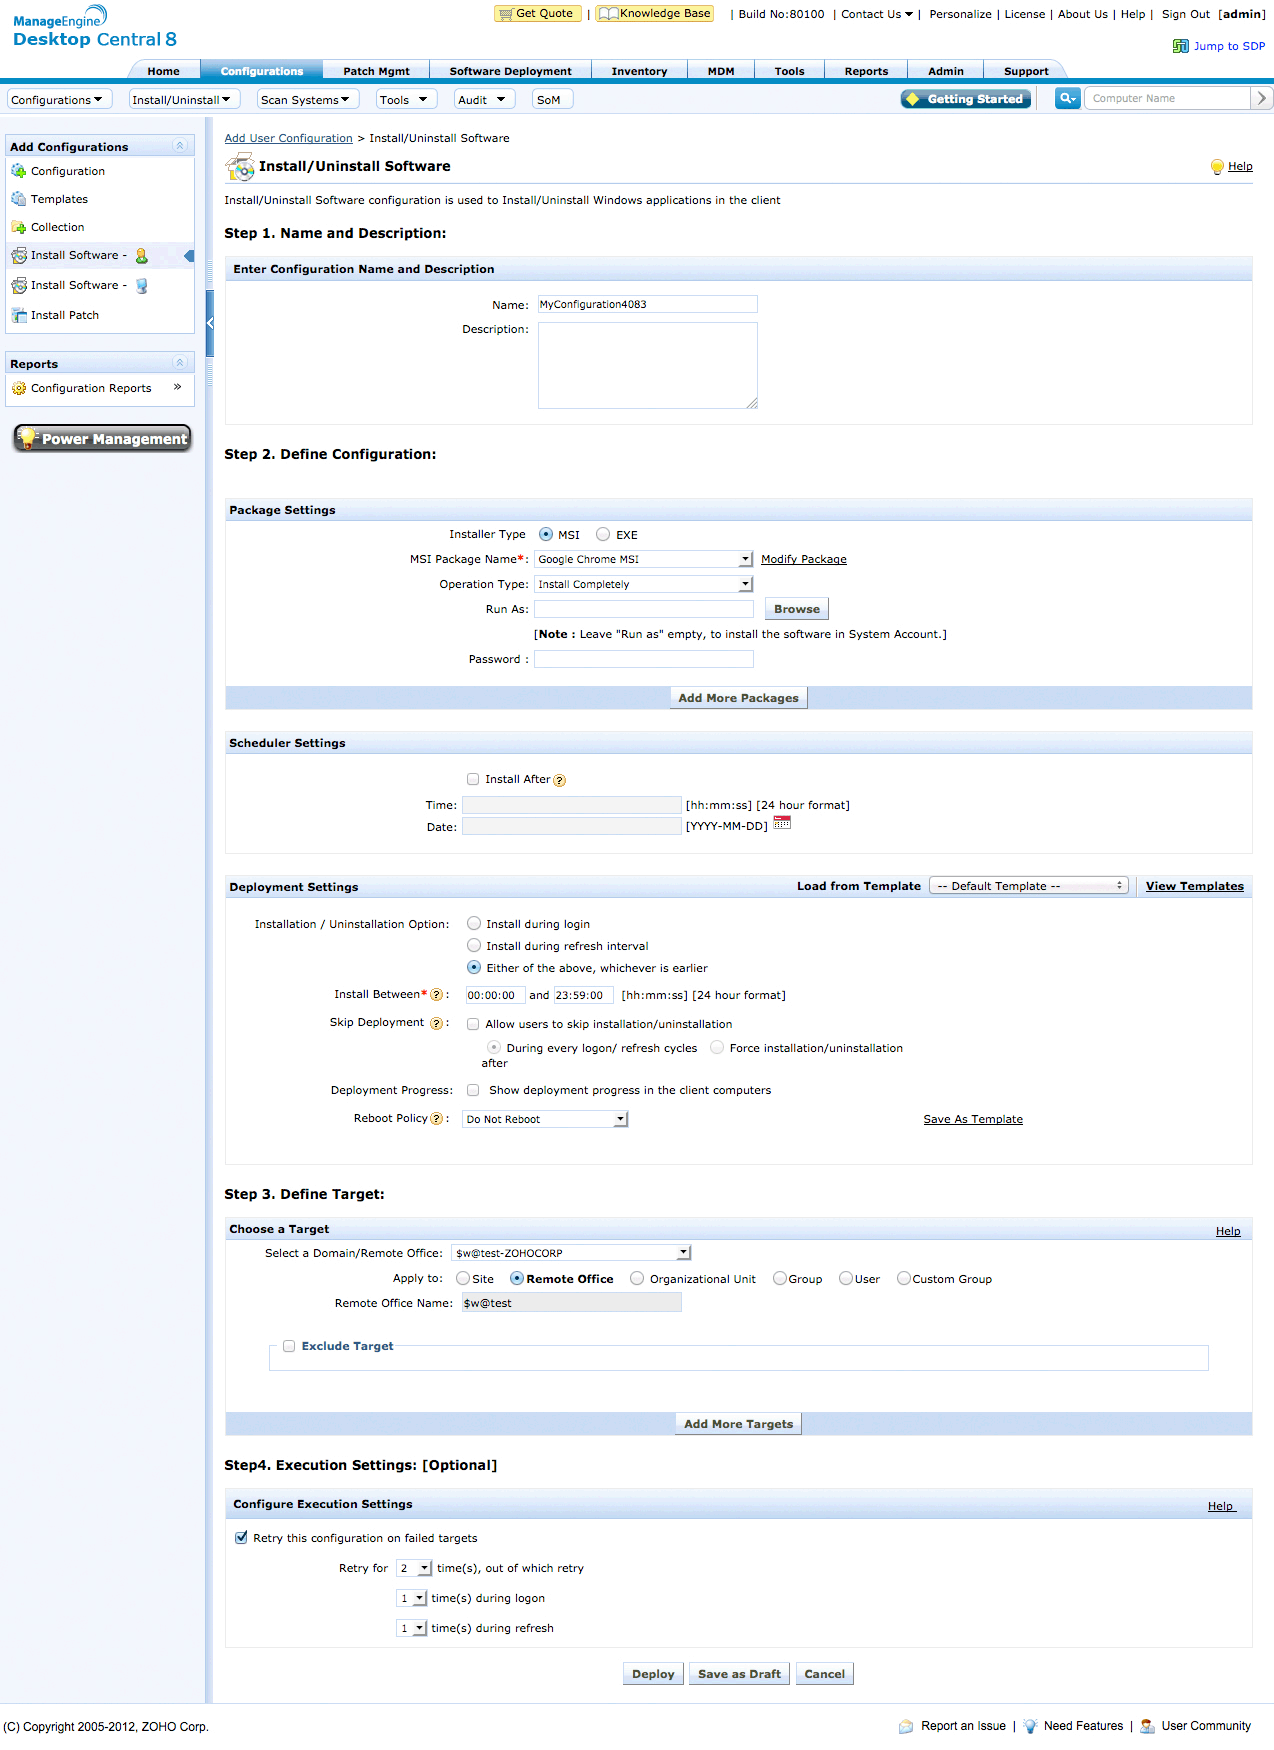Viewport: 1274px width, 1750px height.
Task: Click the Modify Package link
Action: (803, 559)
